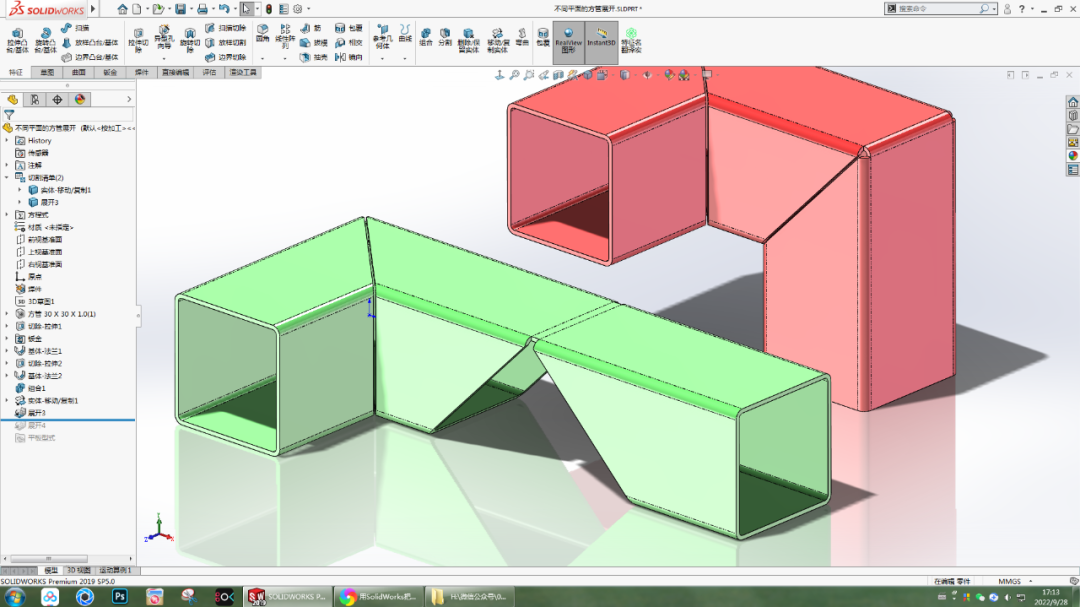Switch to the 钣金 CommandManager tab
The width and height of the screenshot is (1080, 607).
[x=110, y=72]
